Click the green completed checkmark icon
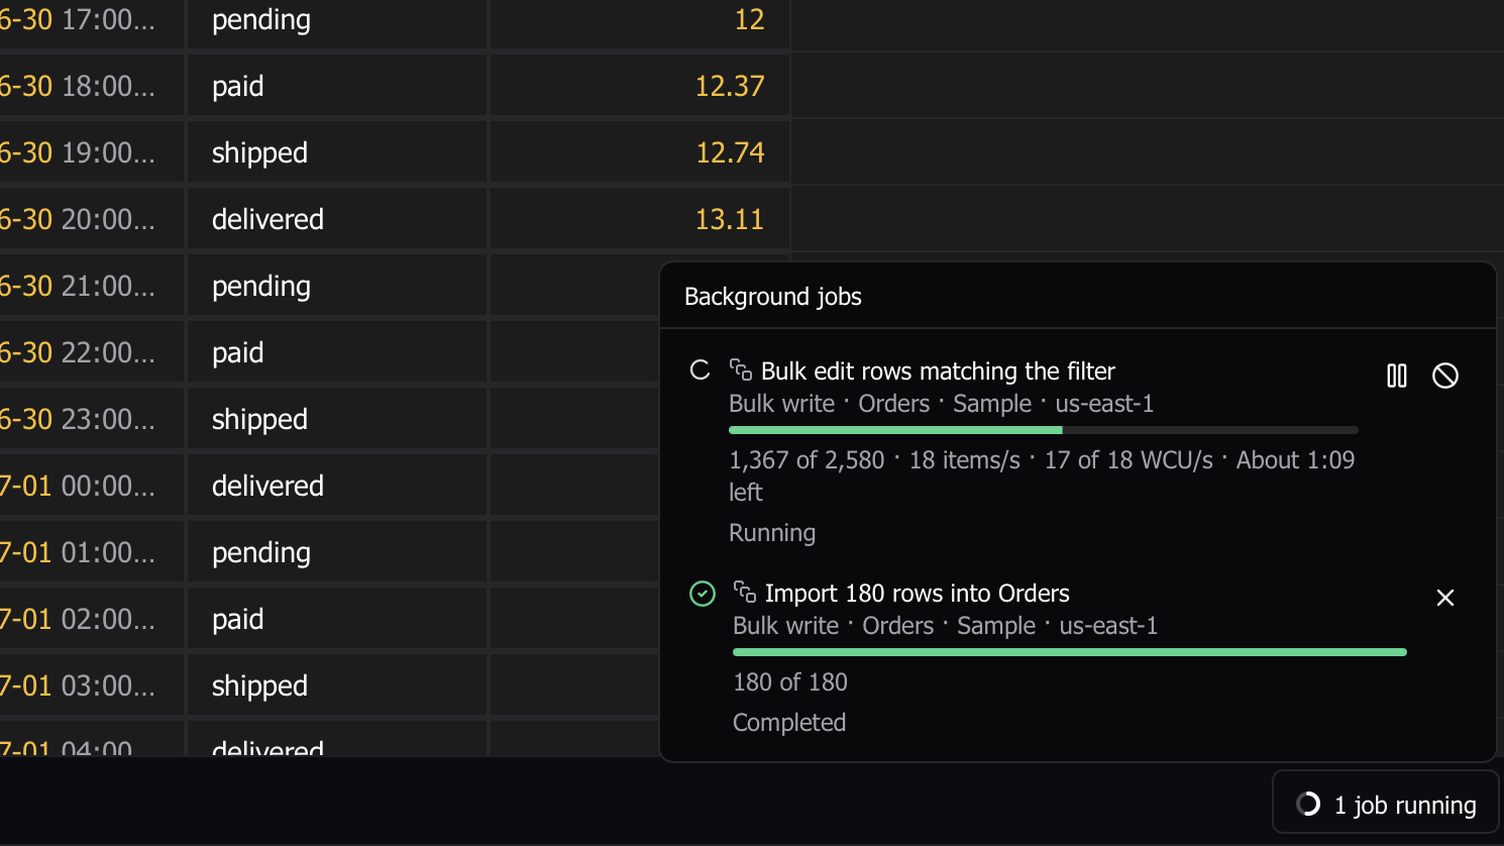1504x846 pixels. click(x=703, y=594)
